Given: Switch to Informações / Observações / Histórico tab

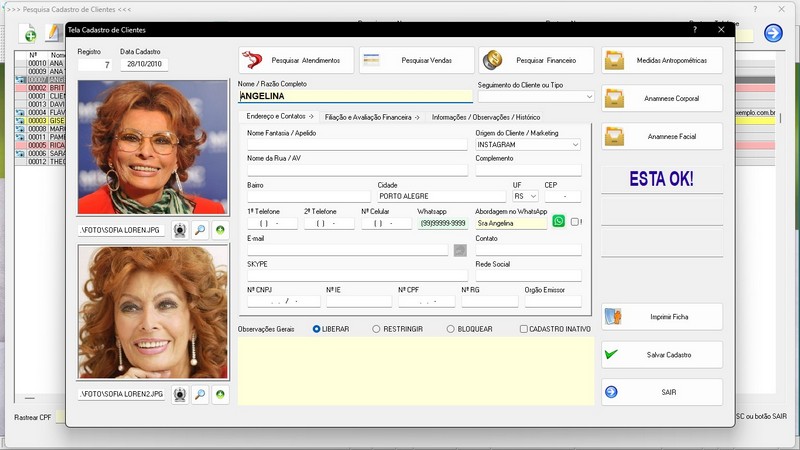Looking at the screenshot, I should point(486,117).
